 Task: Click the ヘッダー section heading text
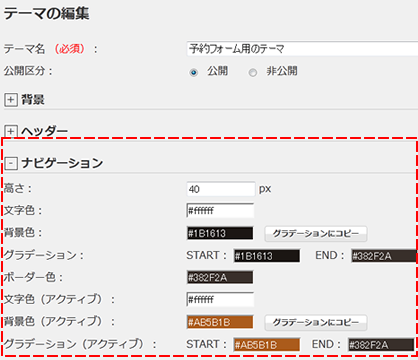[45, 131]
